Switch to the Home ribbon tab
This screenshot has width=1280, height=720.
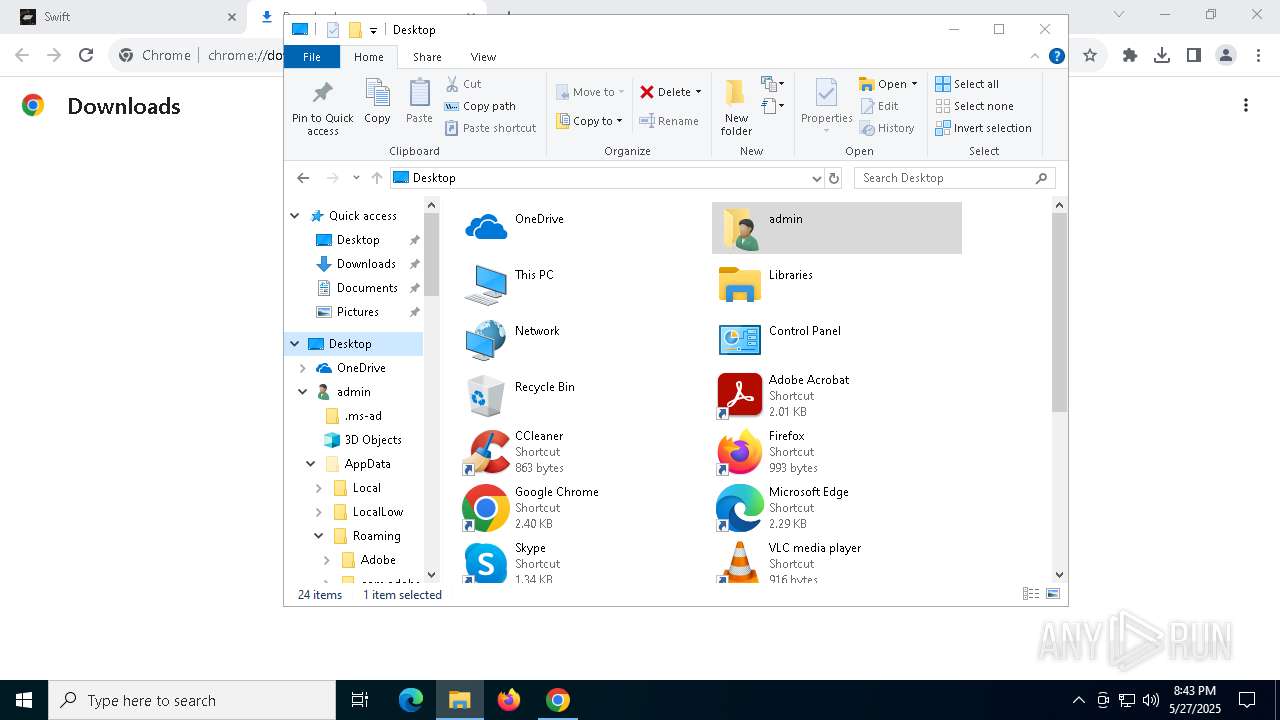pyautogui.click(x=368, y=57)
